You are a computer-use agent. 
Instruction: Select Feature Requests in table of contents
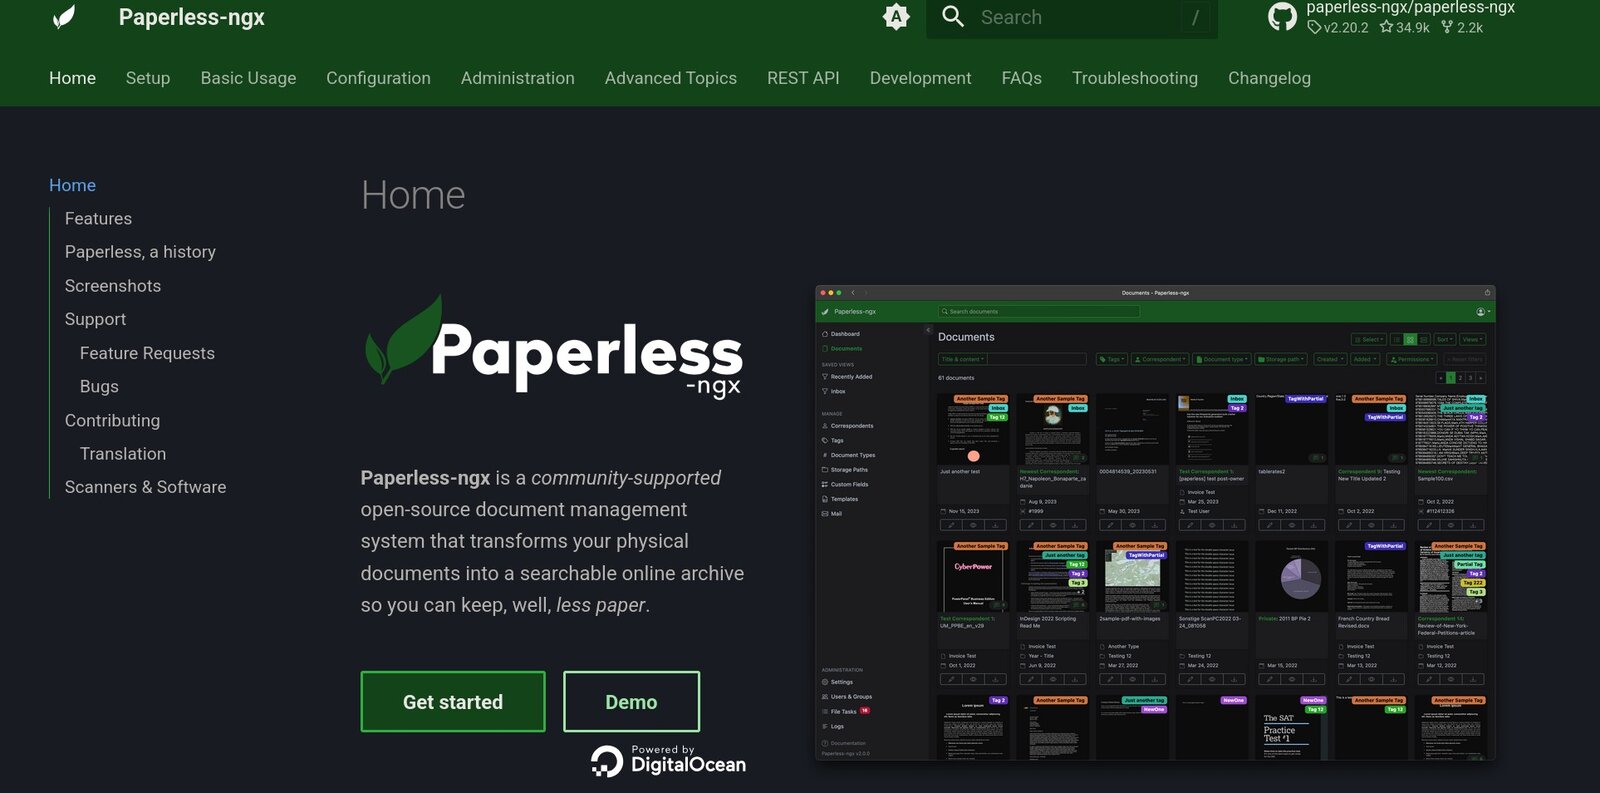147,353
